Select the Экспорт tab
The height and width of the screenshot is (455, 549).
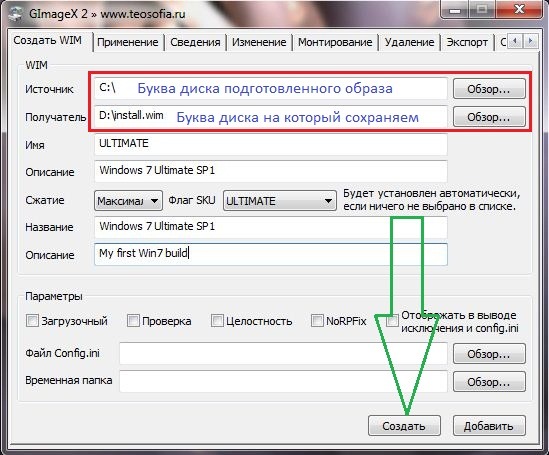tap(467, 42)
